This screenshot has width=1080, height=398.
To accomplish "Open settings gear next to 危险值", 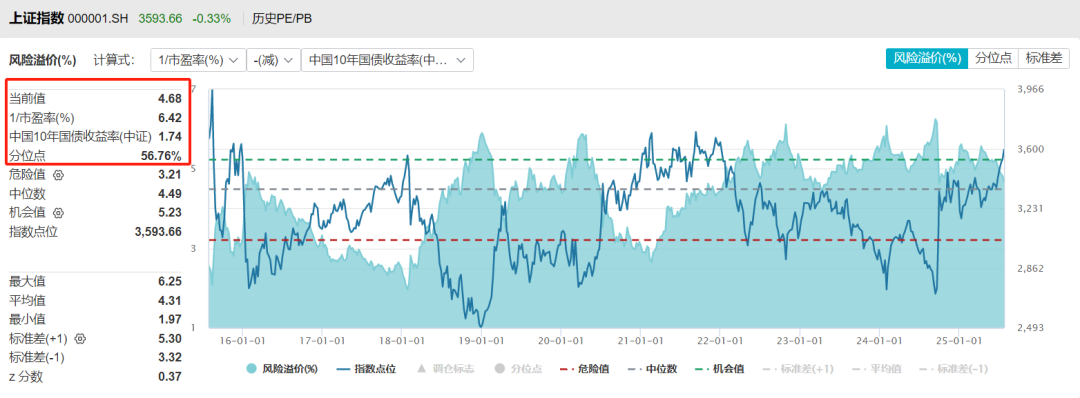I will (x=58, y=175).
